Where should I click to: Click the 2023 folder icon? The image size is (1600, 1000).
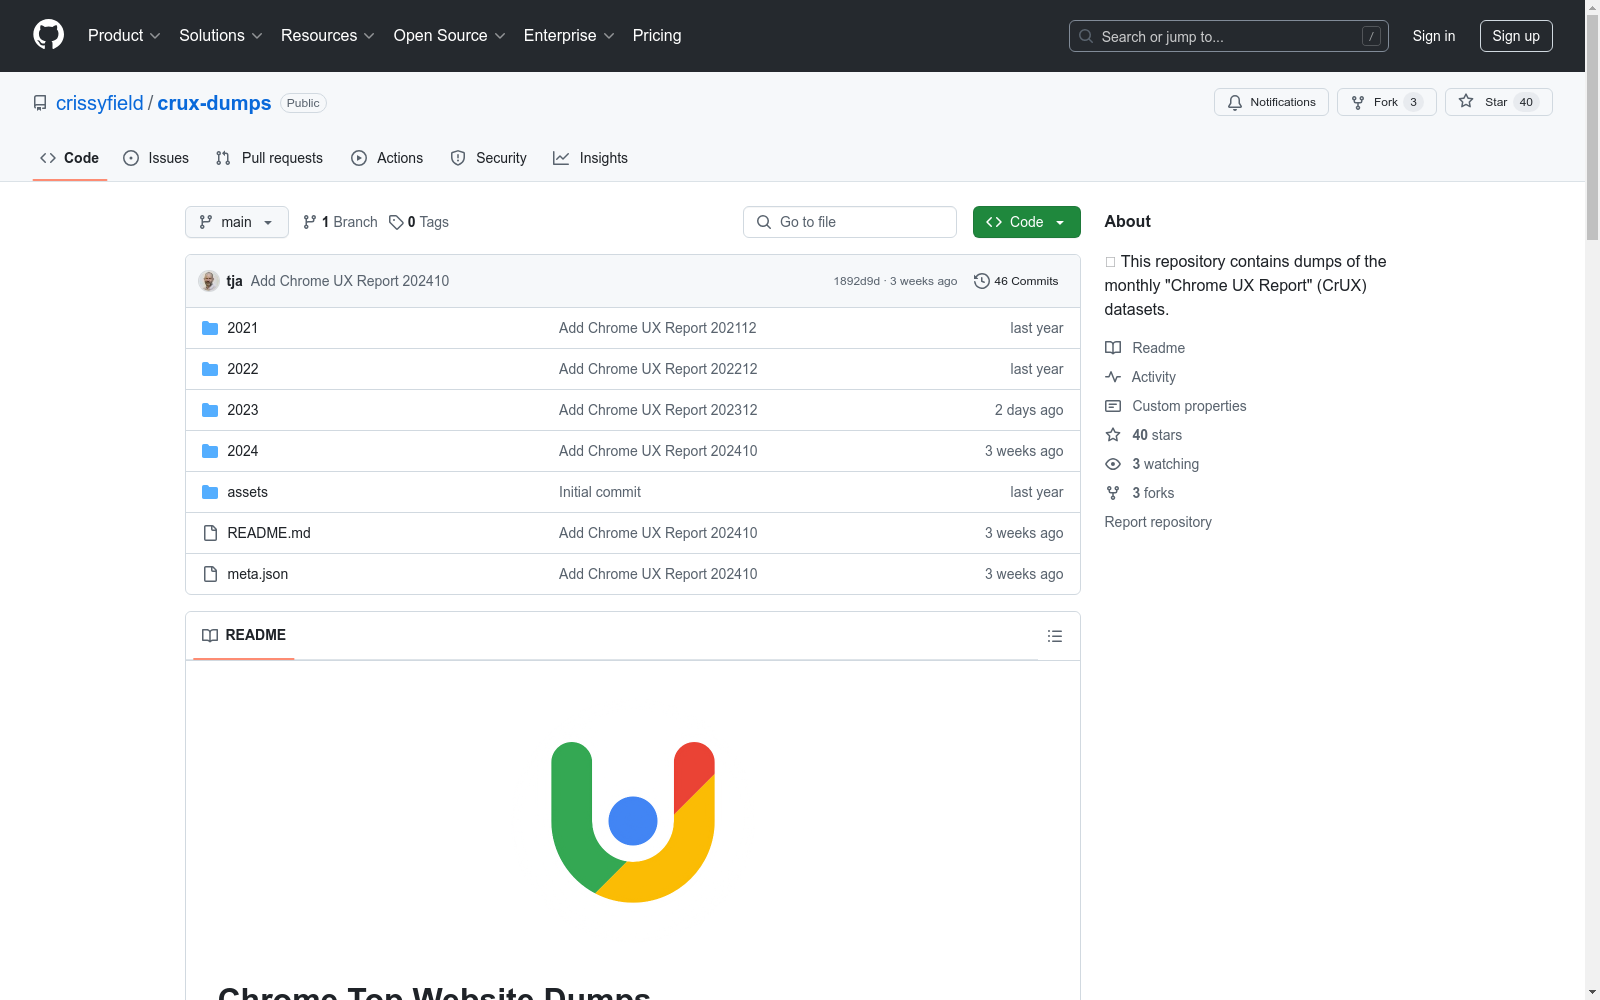pos(210,410)
